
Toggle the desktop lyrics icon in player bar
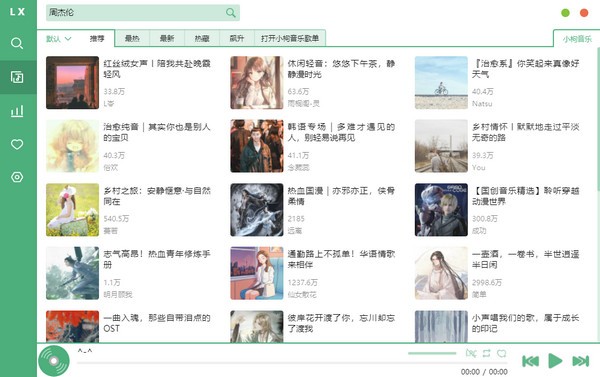tap(471, 353)
